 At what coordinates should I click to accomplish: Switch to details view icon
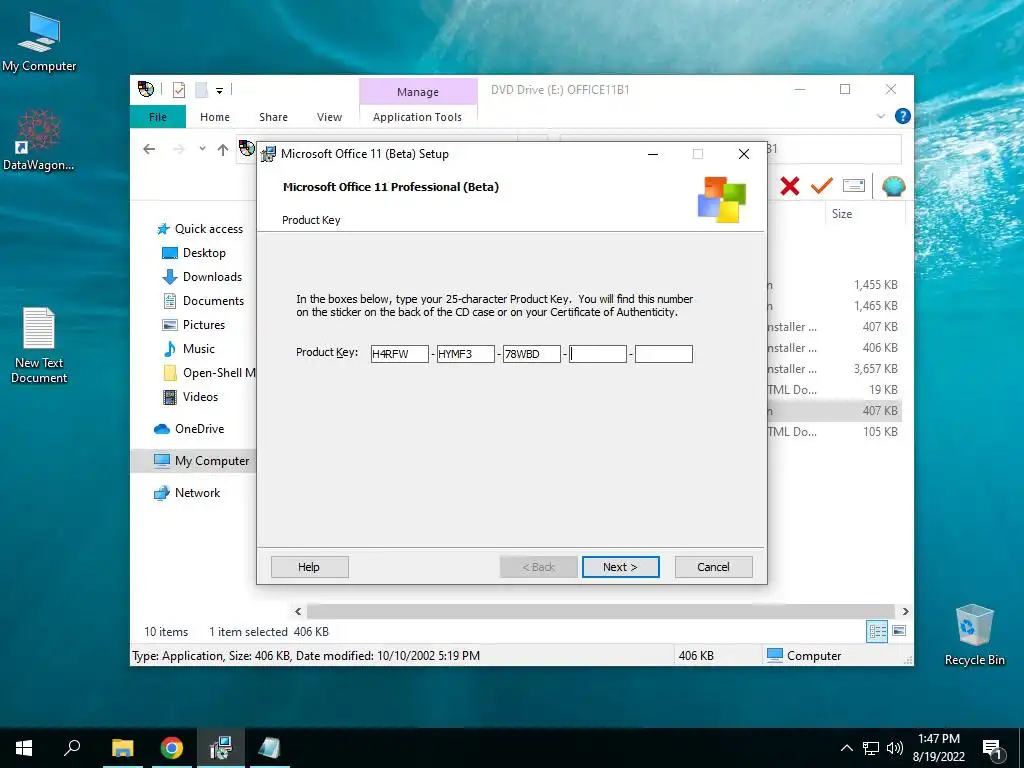pyautogui.click(x=877, y=632)
